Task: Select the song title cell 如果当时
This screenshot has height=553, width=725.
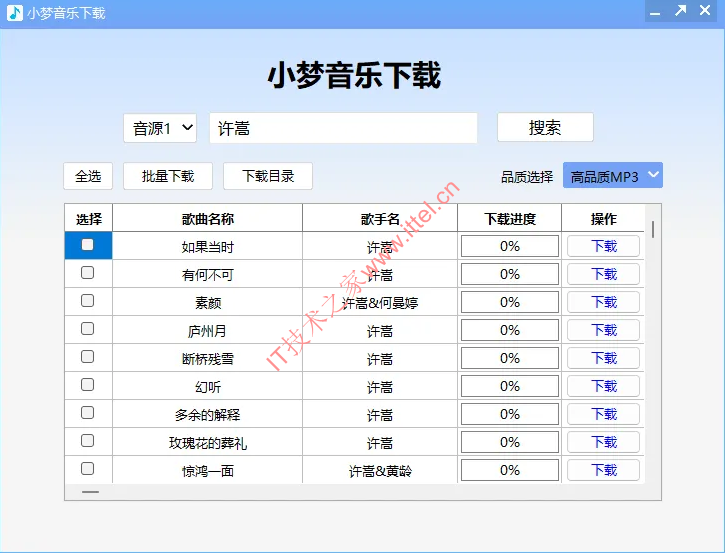Action: (208, 246)
